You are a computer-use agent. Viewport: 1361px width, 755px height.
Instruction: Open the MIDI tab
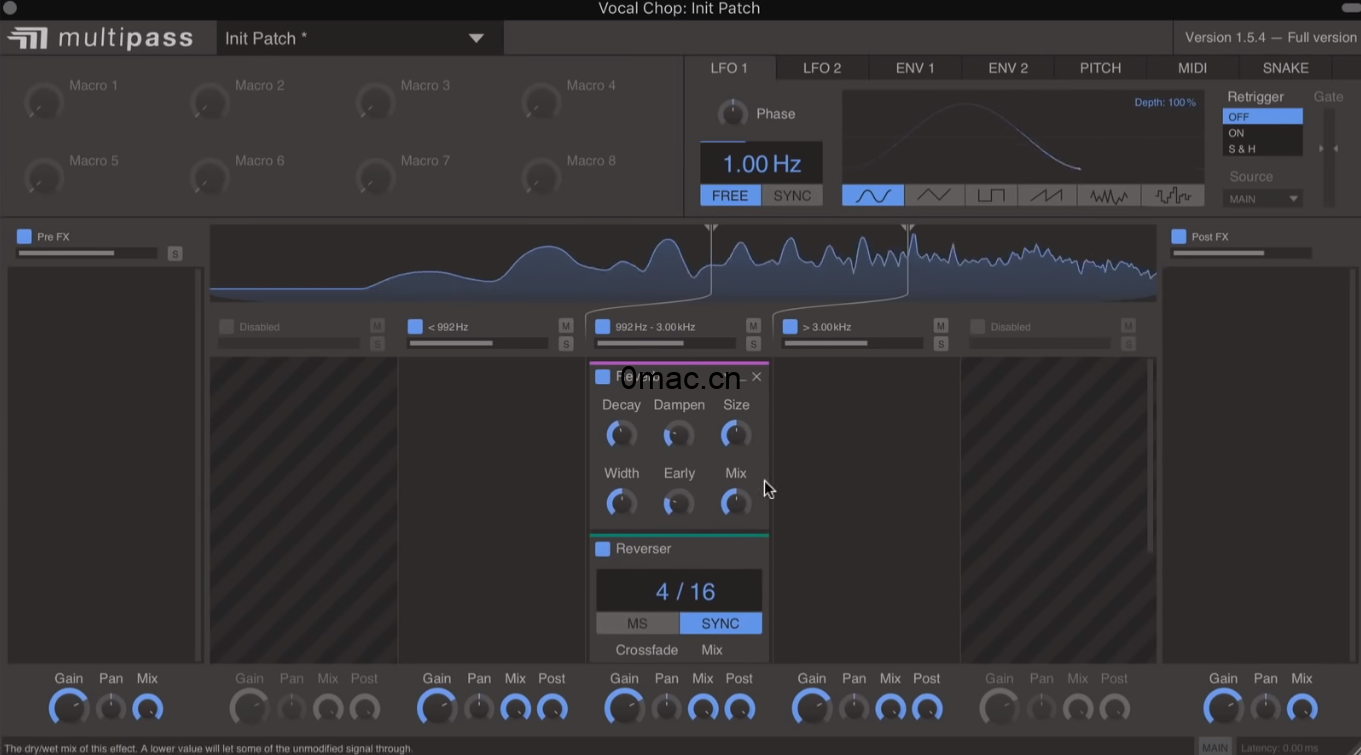pos(1192,68)
